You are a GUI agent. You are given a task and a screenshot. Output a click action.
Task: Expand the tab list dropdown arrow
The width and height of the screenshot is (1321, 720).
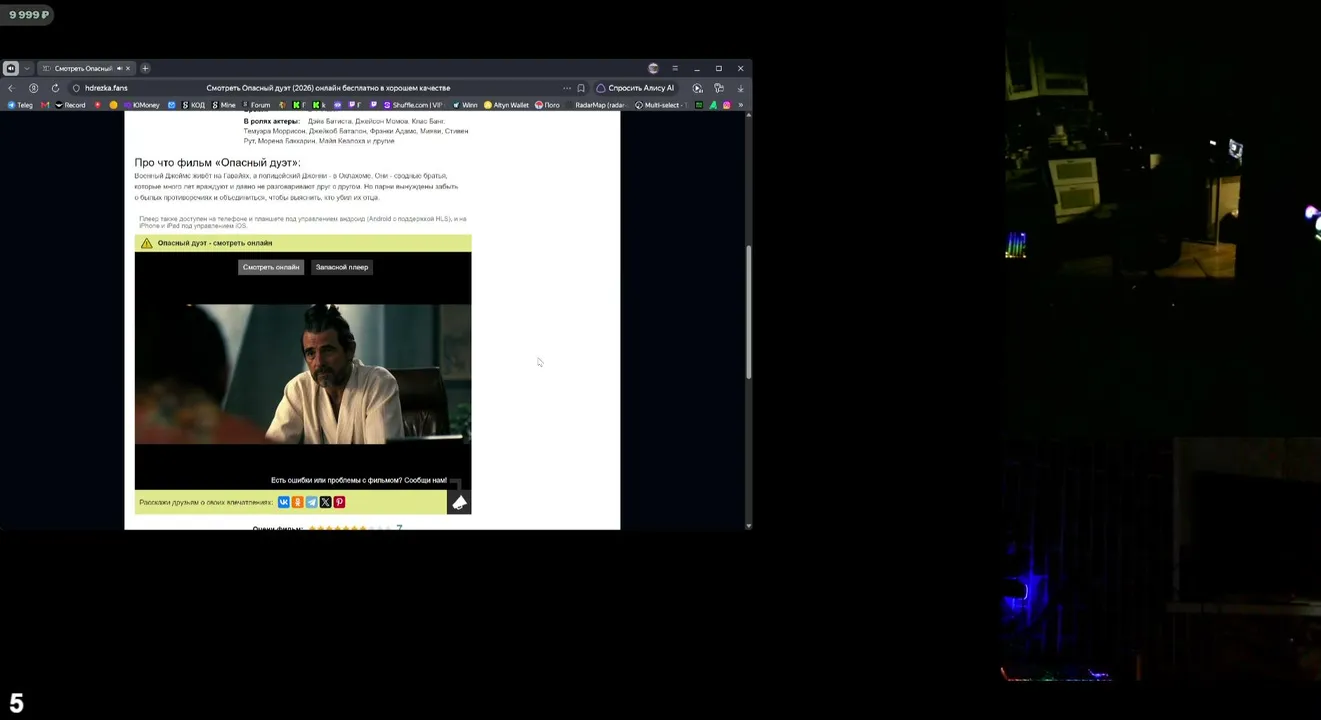pos(27,68)
